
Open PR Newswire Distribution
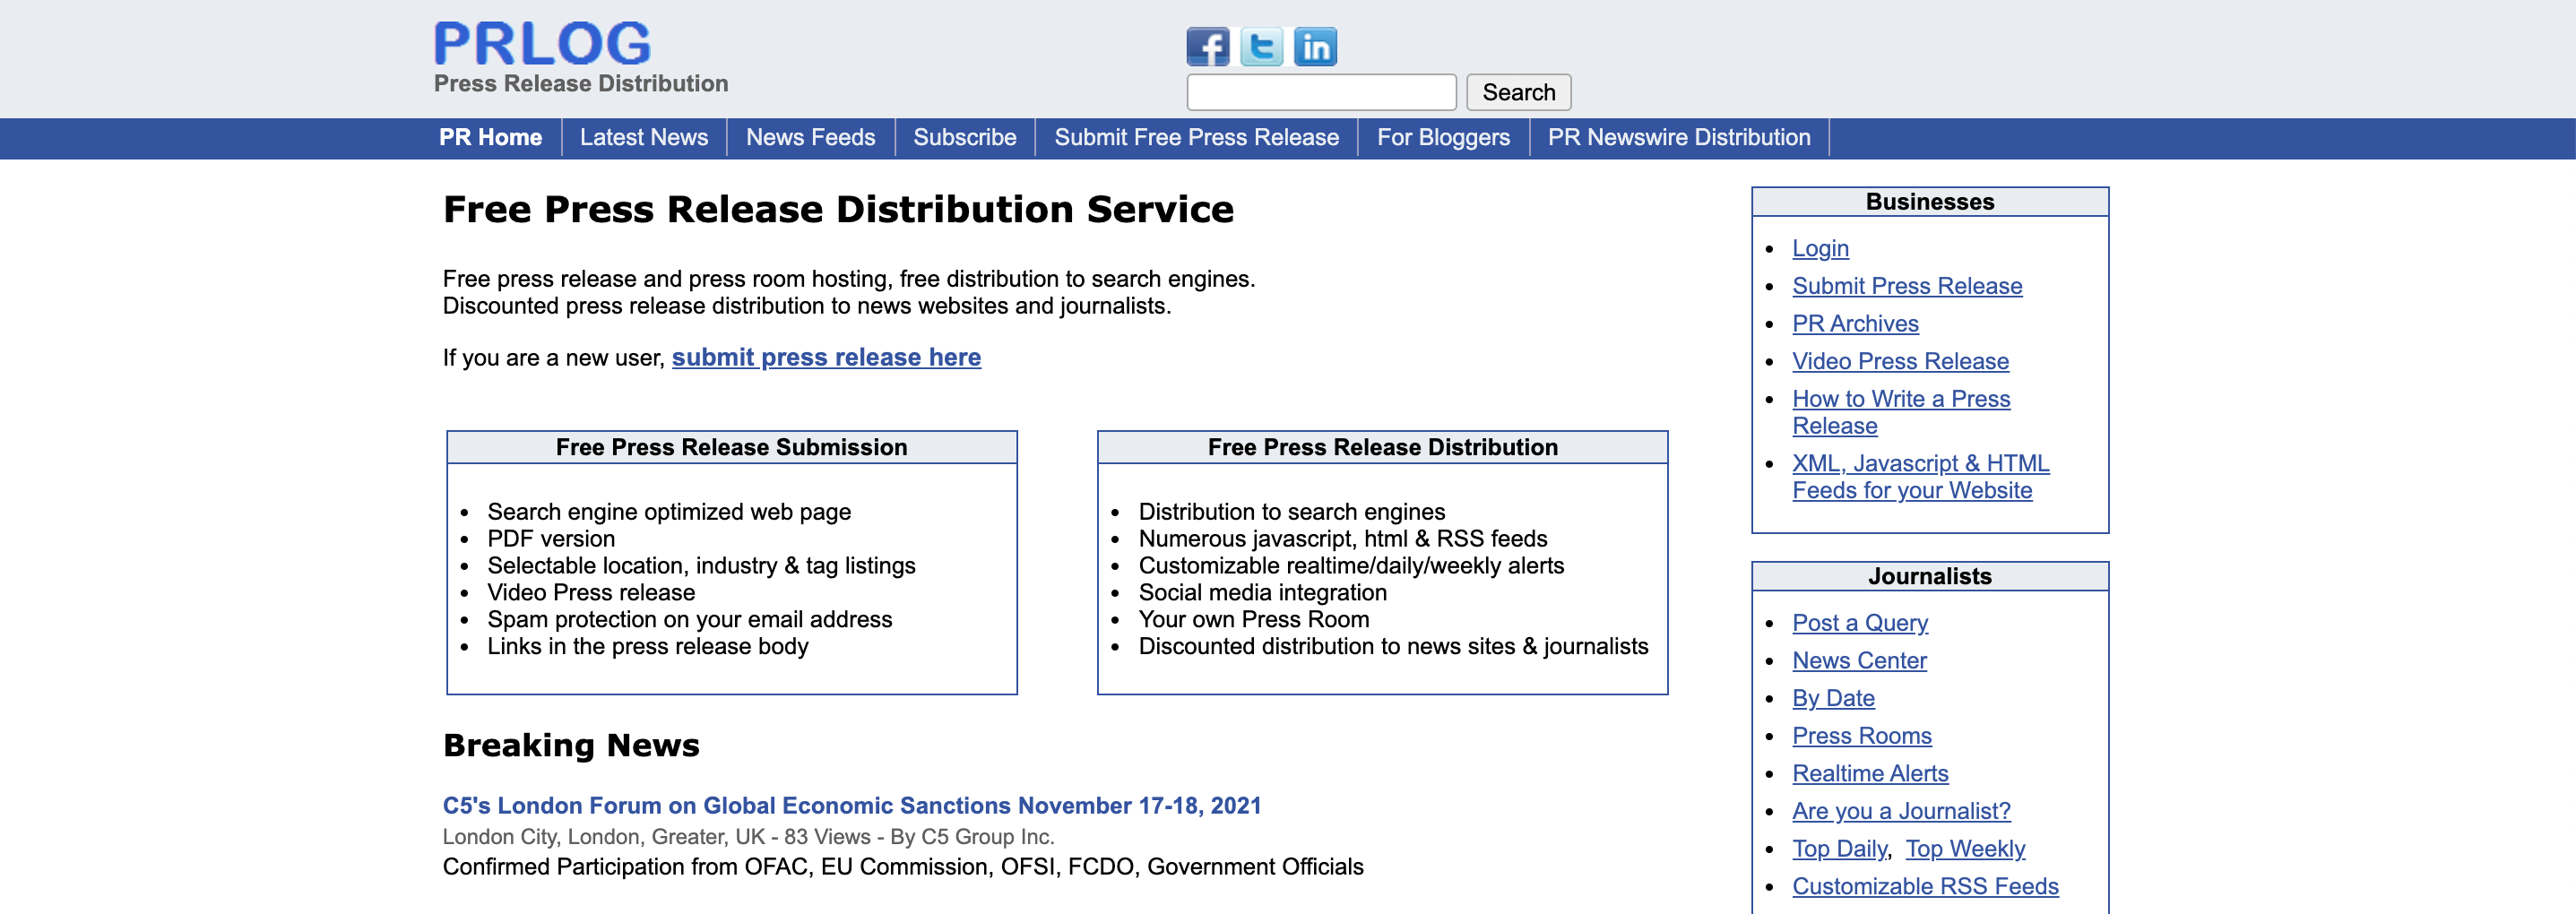click(1678, 138)
